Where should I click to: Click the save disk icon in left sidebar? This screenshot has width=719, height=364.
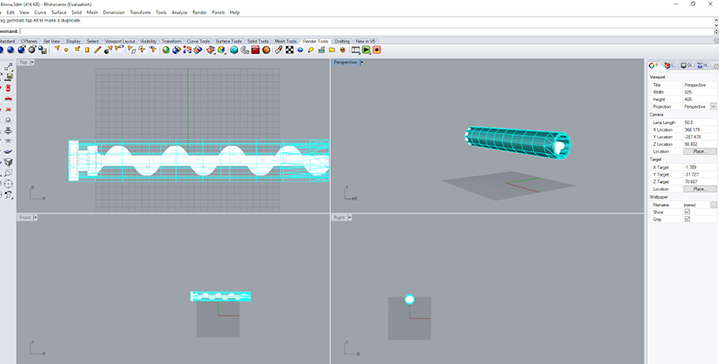pos(8,77)
